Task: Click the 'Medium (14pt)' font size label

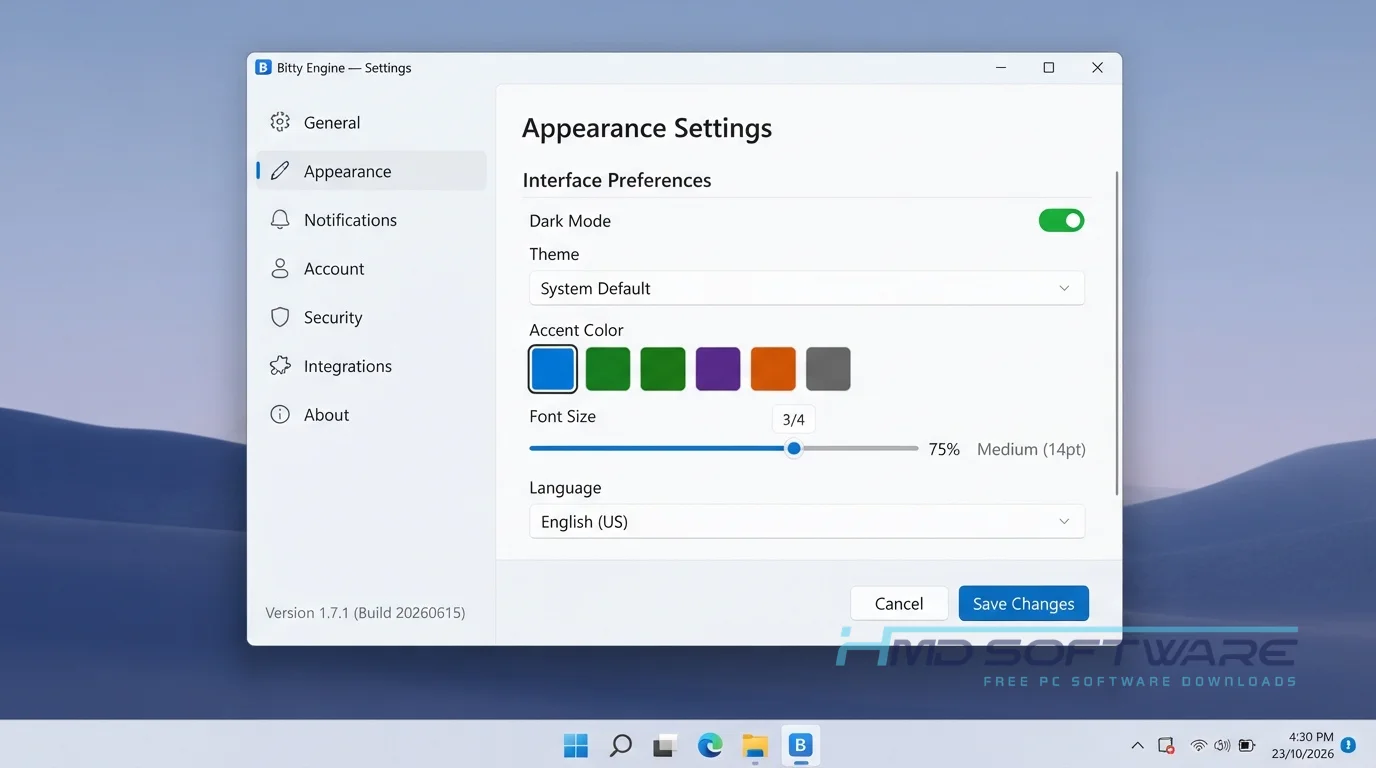Action: pos(1031,449)
